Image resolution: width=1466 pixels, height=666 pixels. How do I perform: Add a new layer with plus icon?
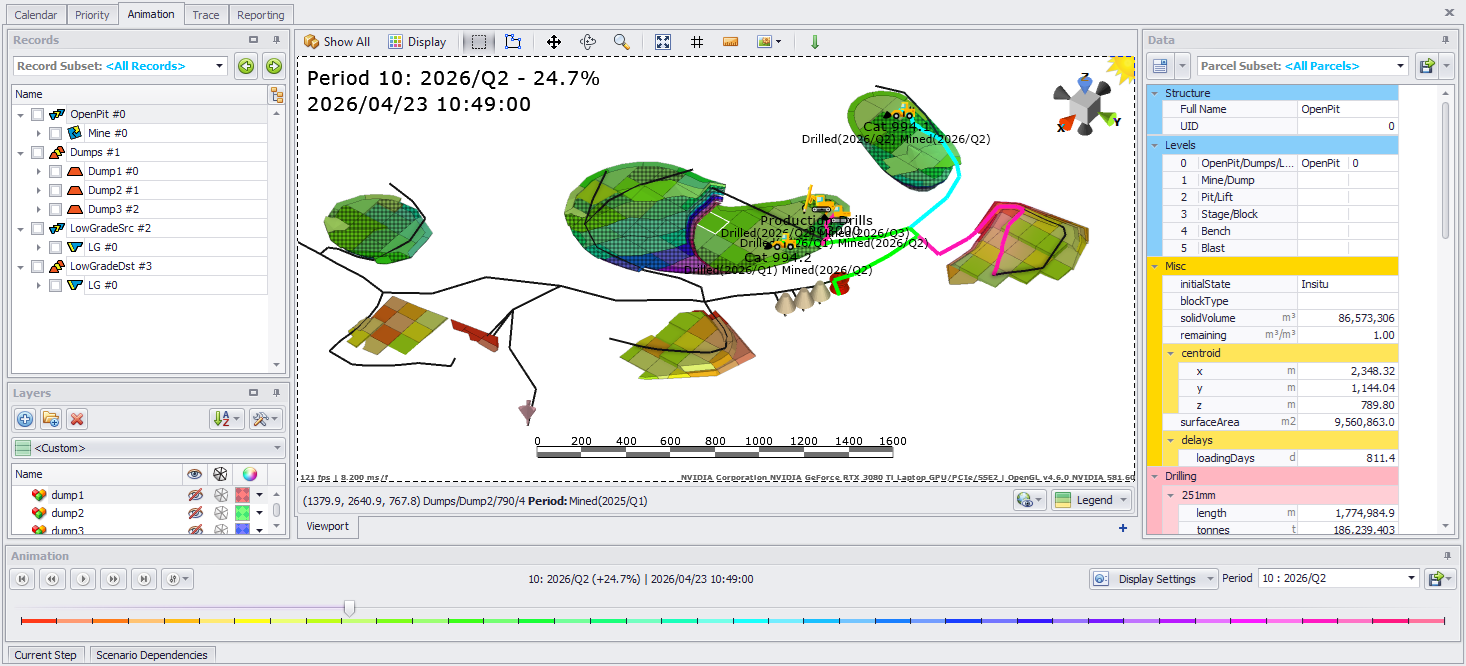coord(25,419)
